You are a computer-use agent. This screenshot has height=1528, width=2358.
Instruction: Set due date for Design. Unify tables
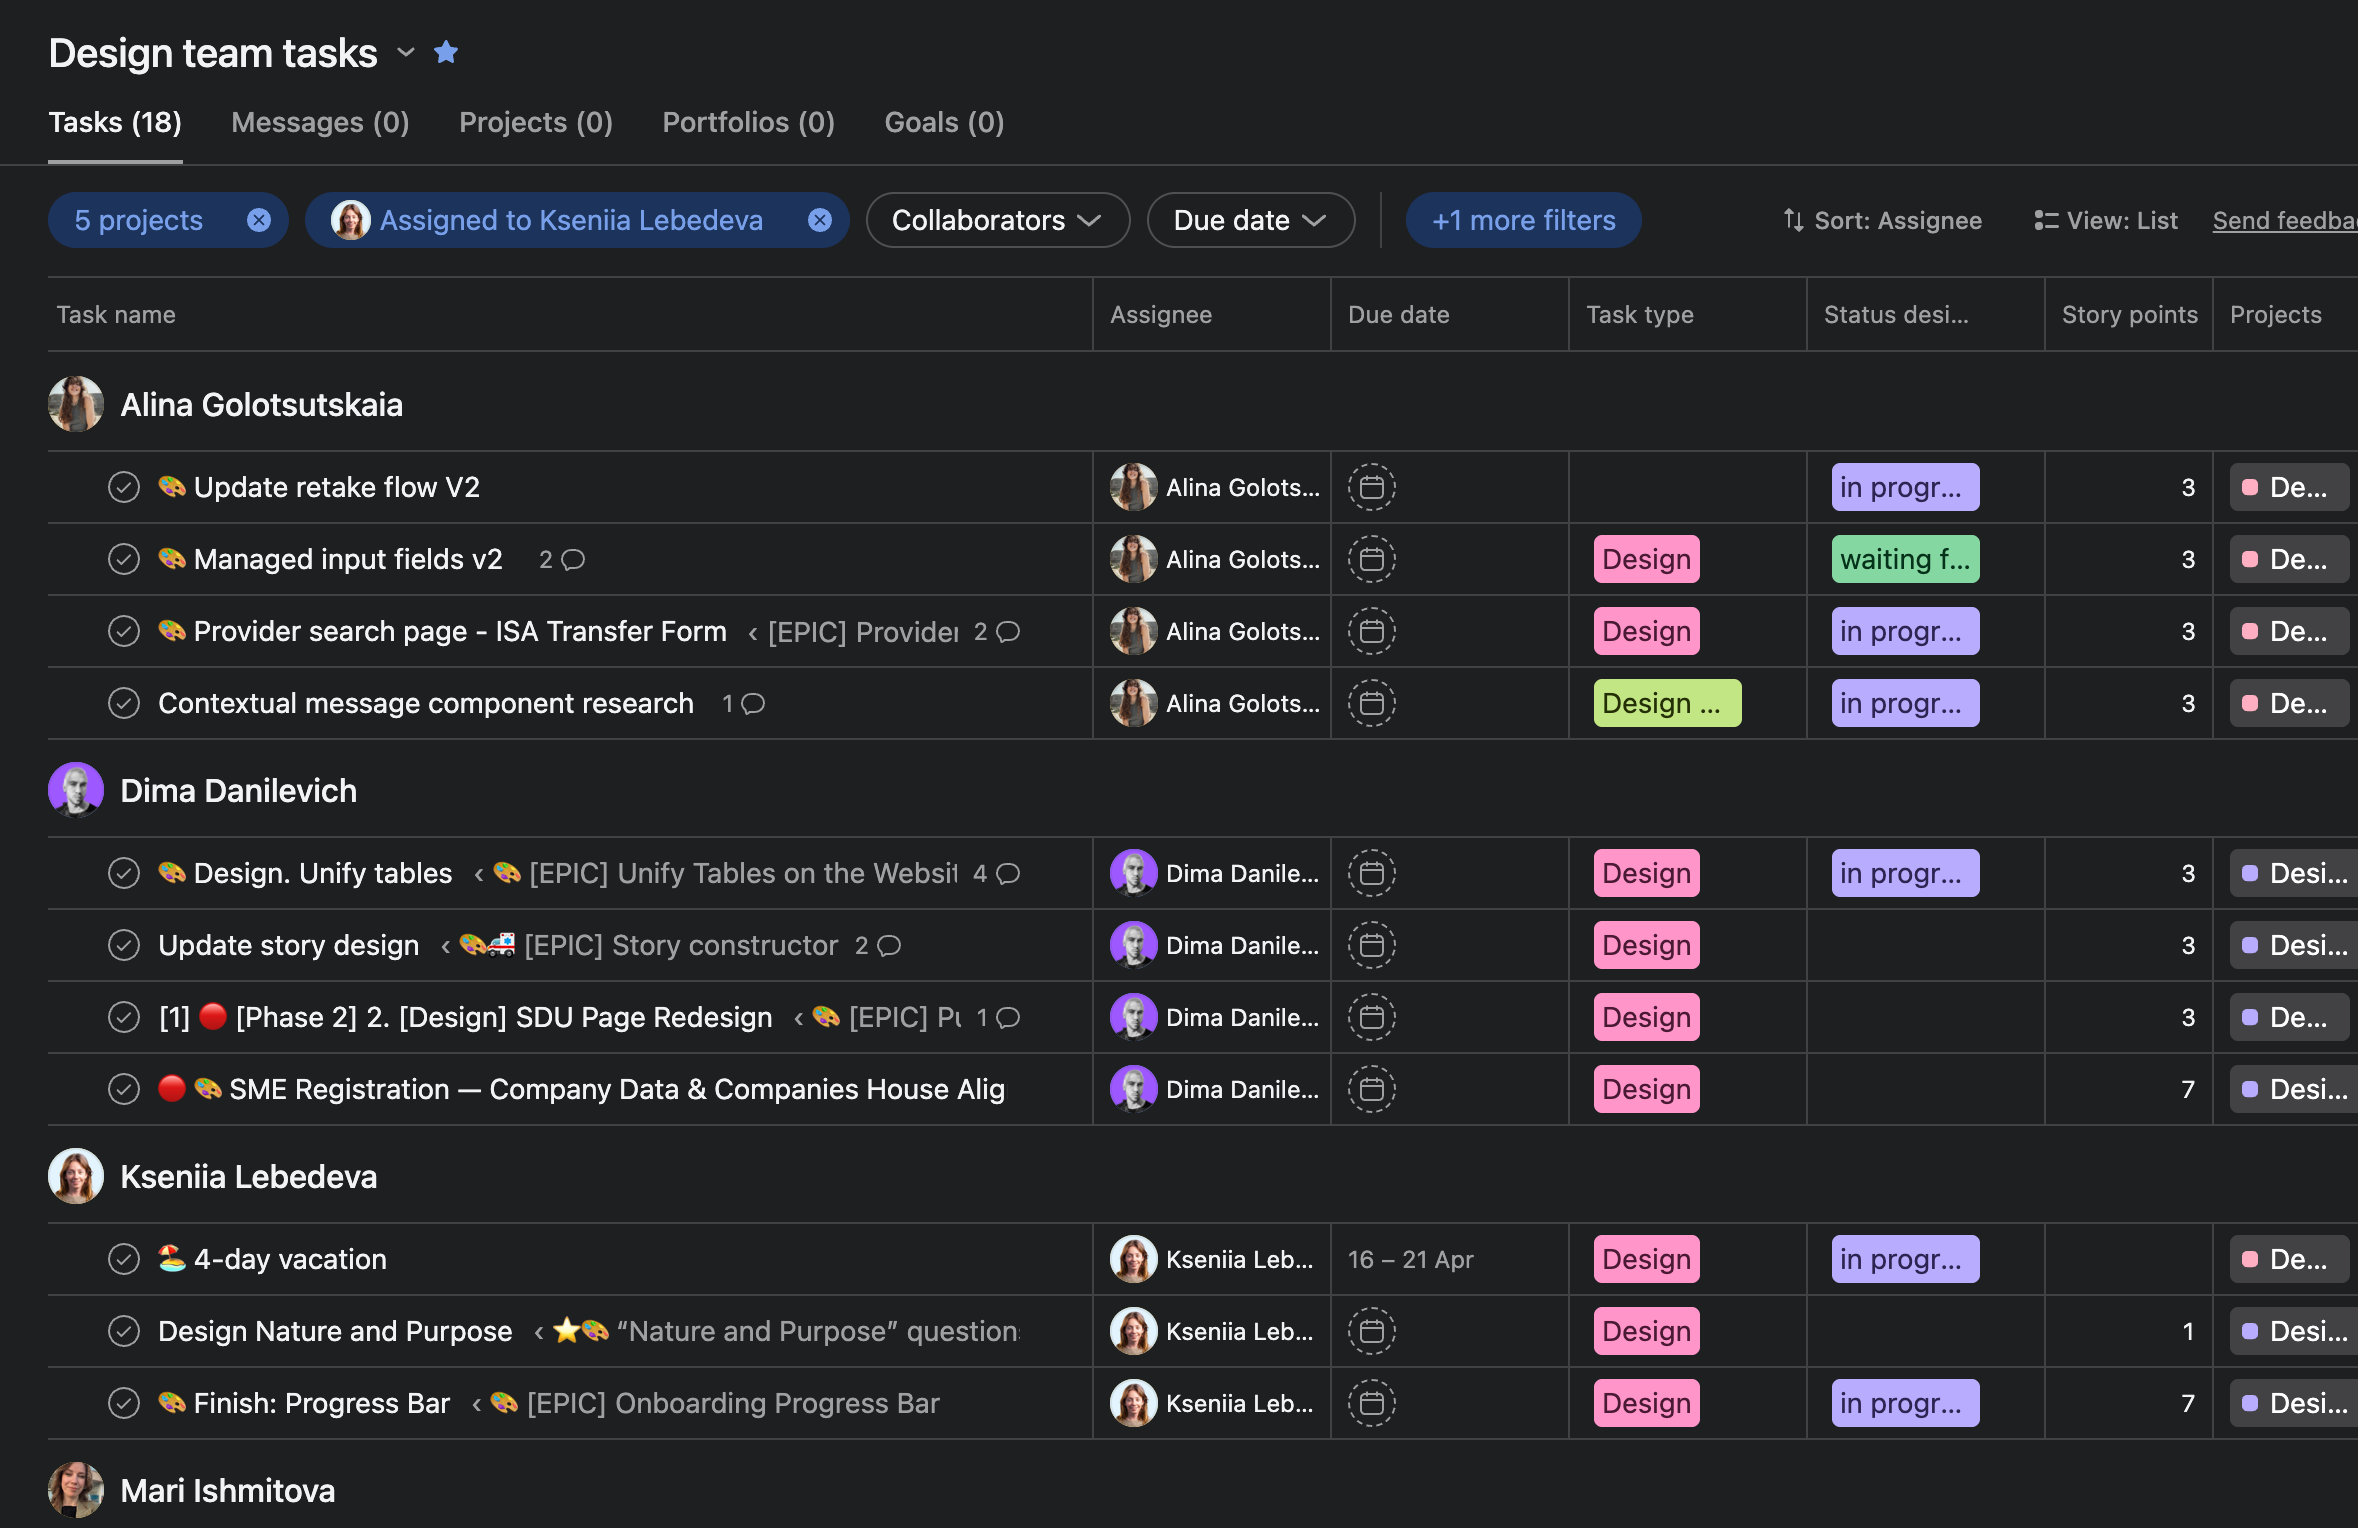pos(1372,873)
